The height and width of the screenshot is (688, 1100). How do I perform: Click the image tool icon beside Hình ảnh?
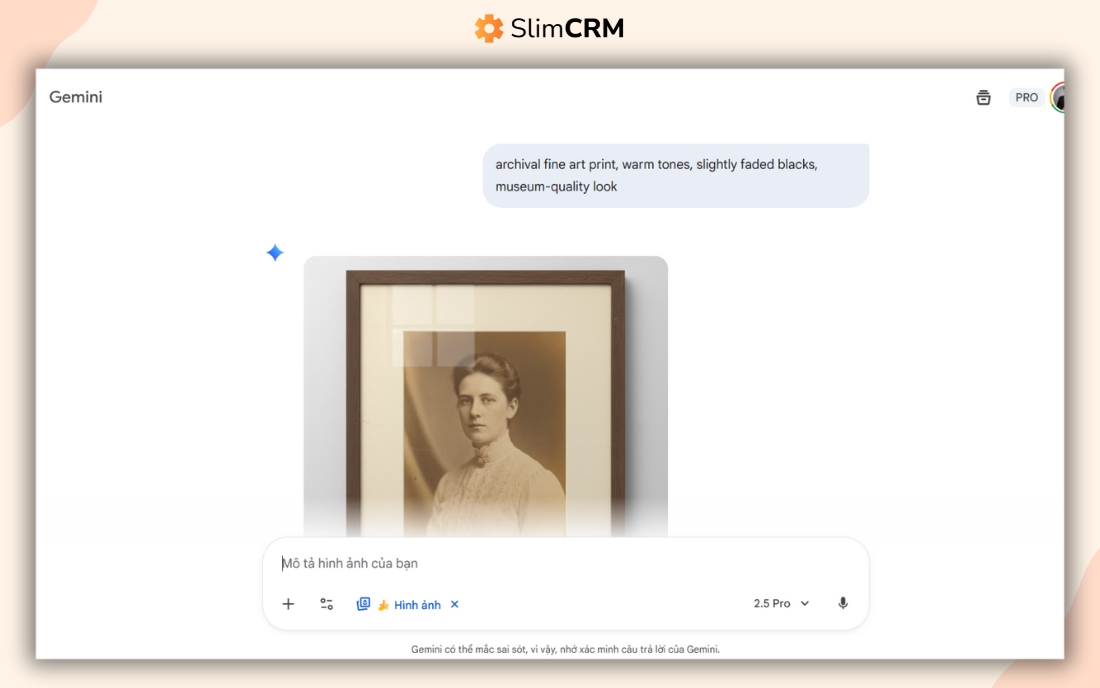[x=363, y=604]
